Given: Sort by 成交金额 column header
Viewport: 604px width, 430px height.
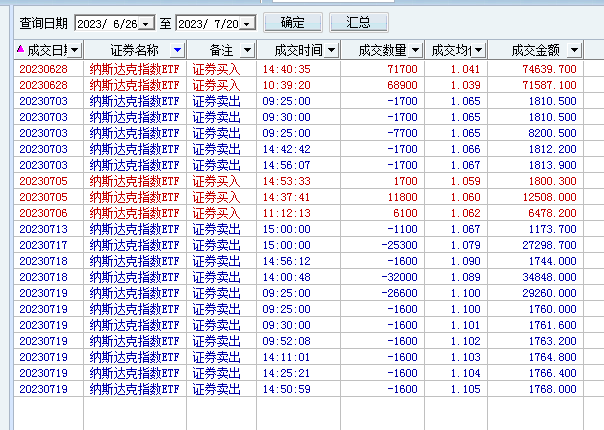Looking at the screenshot, I should 535,50.
